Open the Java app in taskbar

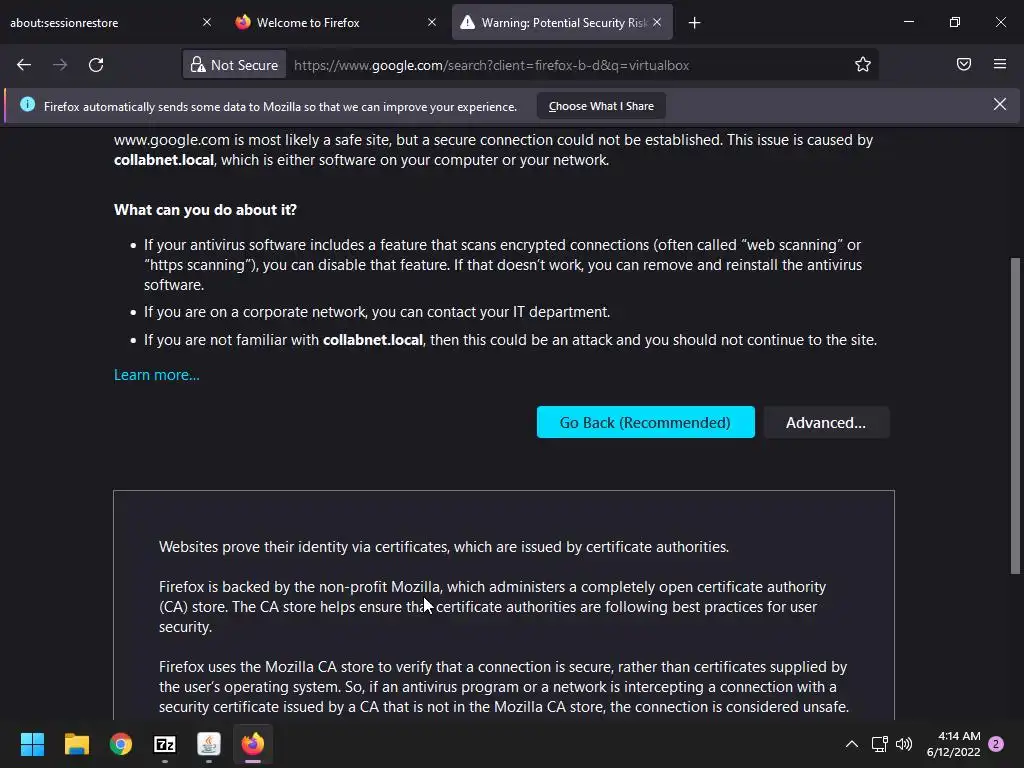click(x=209, y=744)
